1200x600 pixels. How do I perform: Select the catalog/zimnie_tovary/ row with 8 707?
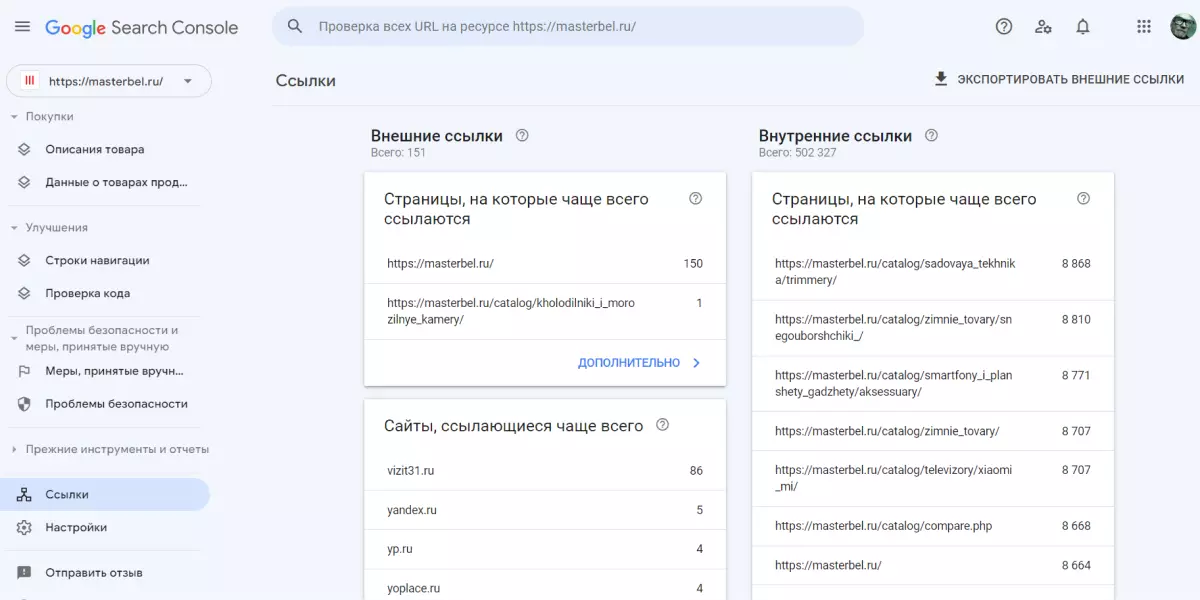933,431
